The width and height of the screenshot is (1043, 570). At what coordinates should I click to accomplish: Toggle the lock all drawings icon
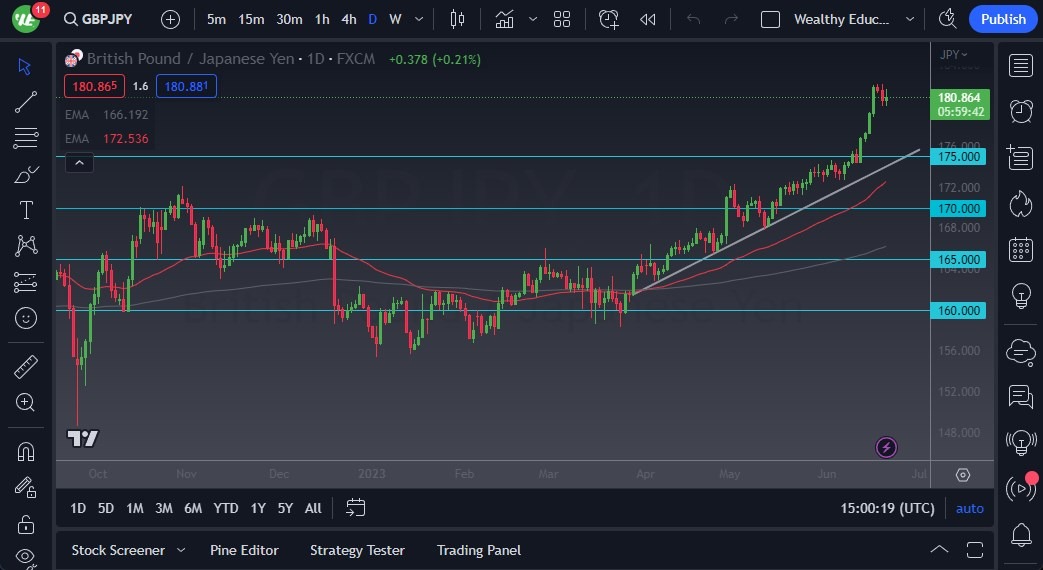click(x=26, y=524)
